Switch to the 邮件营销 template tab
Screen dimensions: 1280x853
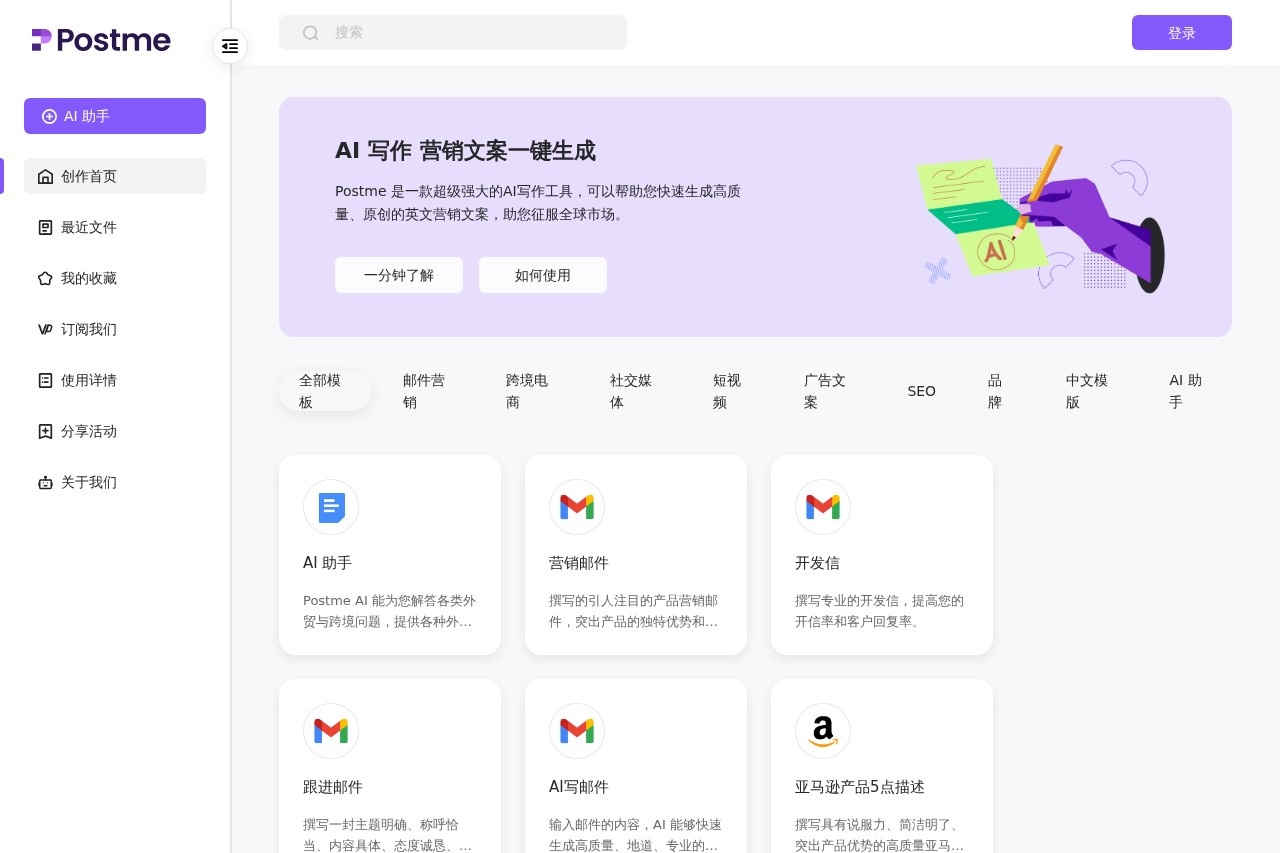click(424, 391)
